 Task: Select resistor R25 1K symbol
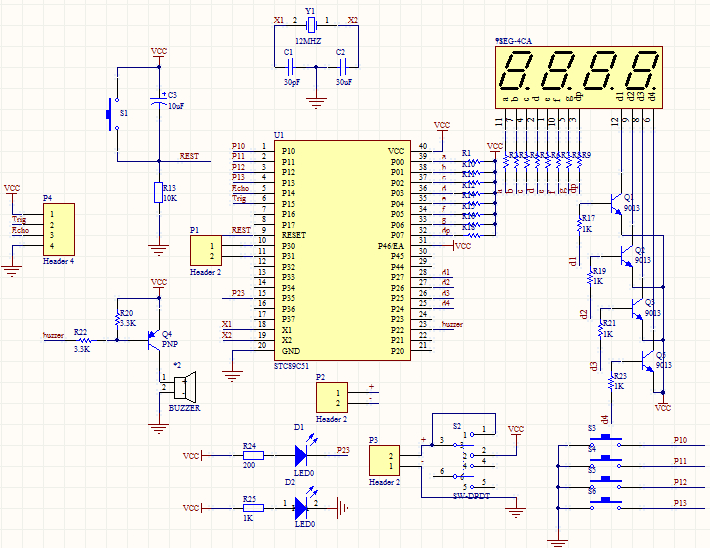tap(253, 508)
